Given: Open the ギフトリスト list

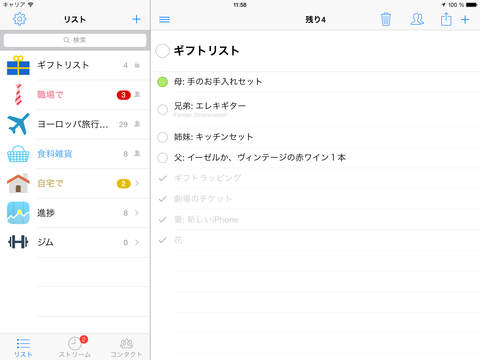Looking at the screenshot, I should [75, 65].
